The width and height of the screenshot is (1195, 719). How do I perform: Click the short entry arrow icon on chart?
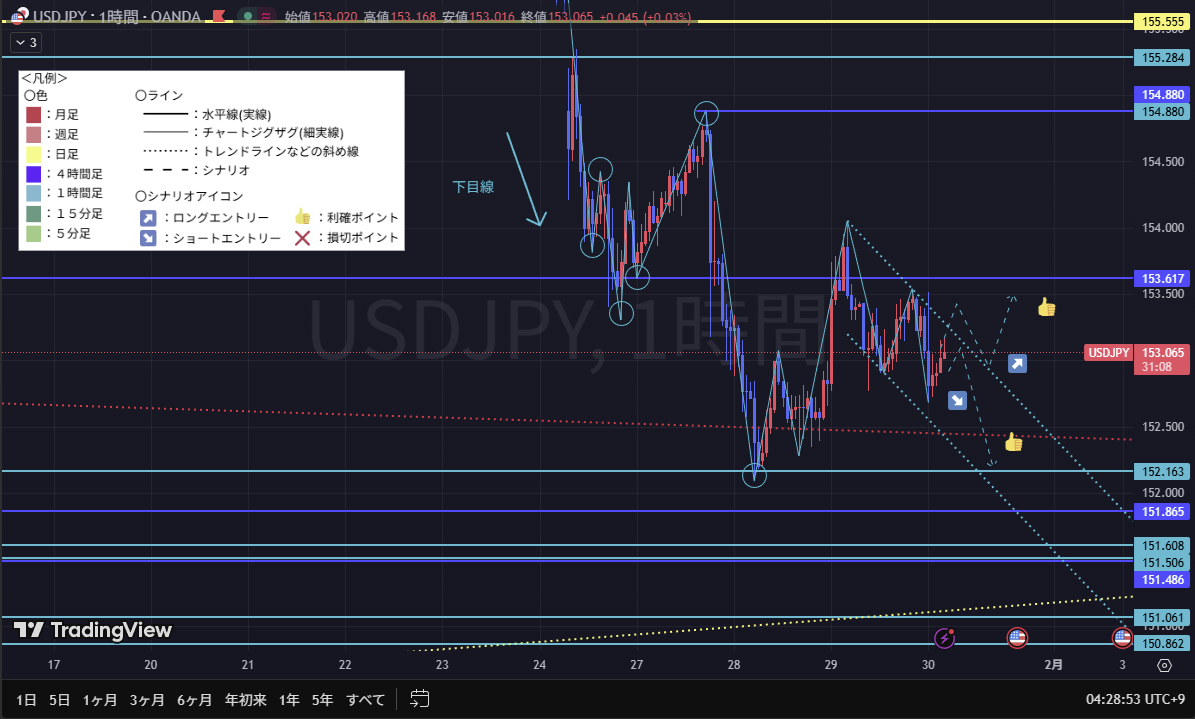click(957, 400)
